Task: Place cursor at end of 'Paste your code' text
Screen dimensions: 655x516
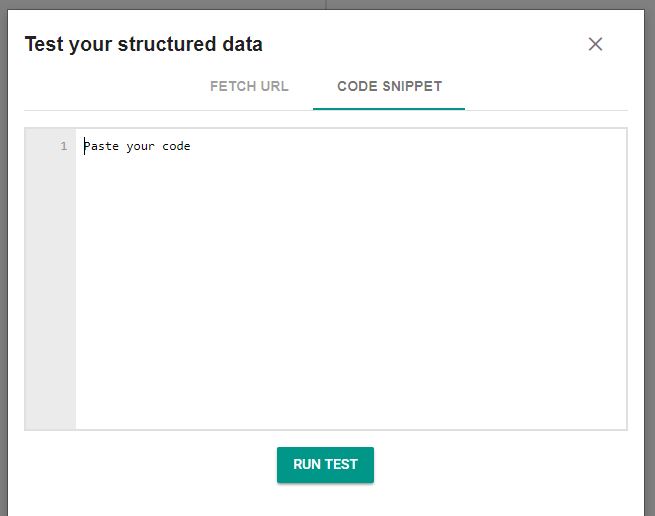Action: (x=191, y=146)
